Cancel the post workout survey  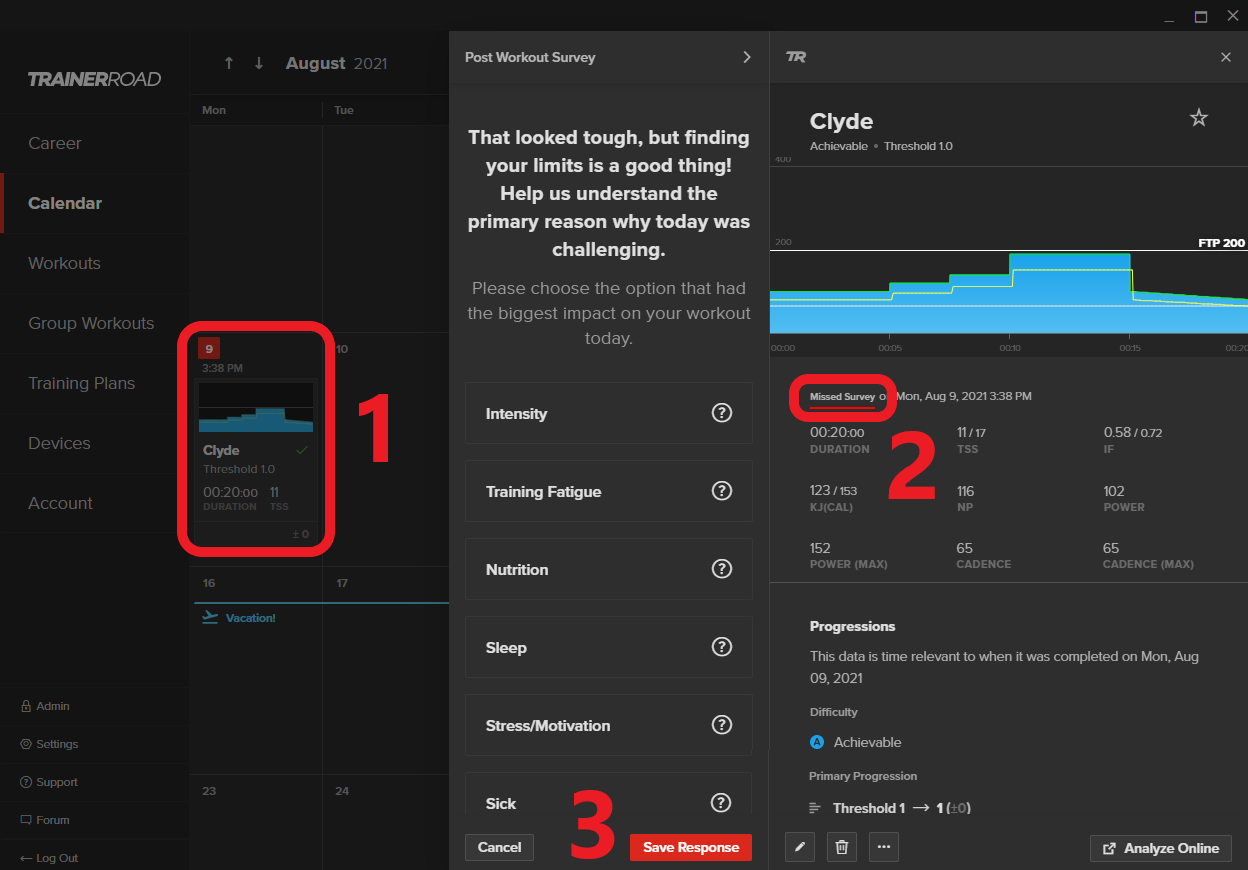pyautogui.click(x=499, y=847)
